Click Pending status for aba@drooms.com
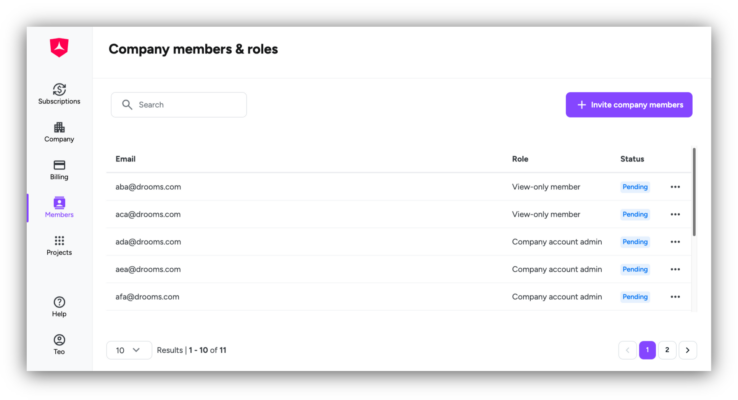The height and width of the screenshot is (400, 738). [635, 187]
